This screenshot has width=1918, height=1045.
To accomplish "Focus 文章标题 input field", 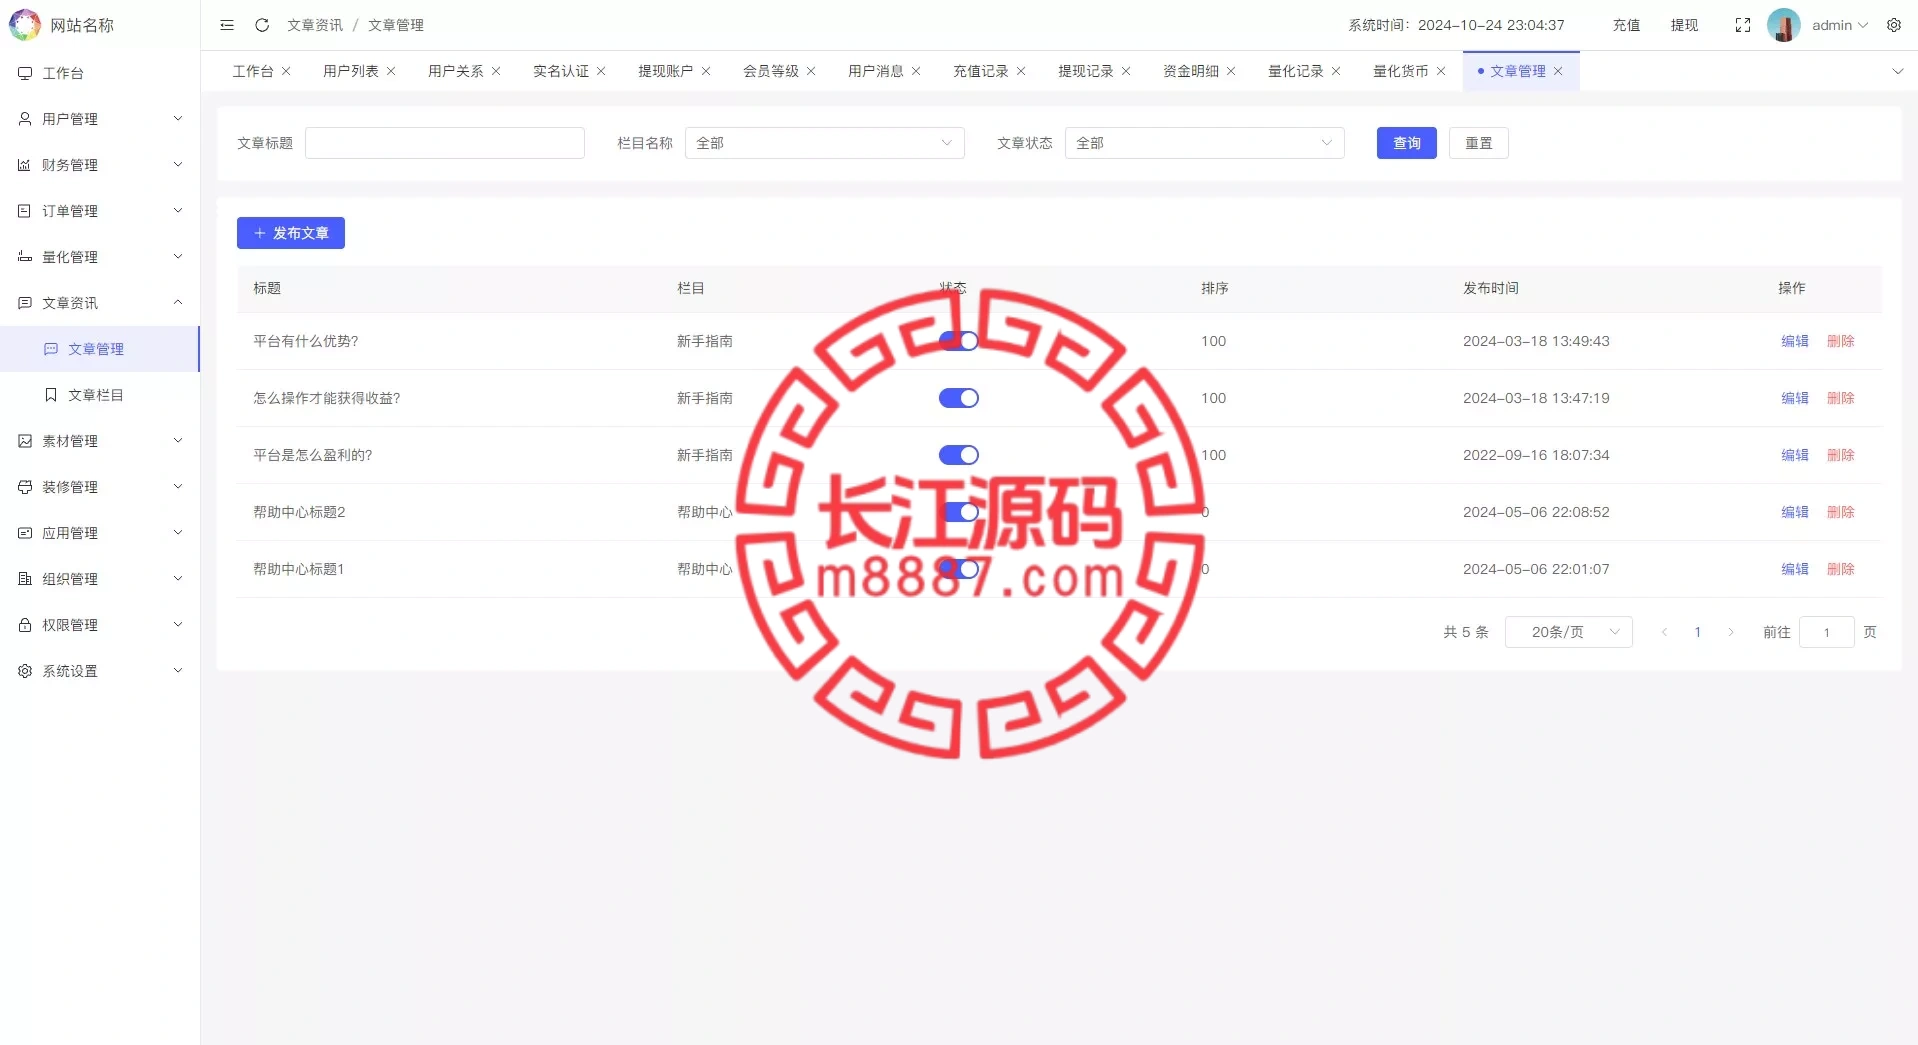I will click(x=445, y=143).
